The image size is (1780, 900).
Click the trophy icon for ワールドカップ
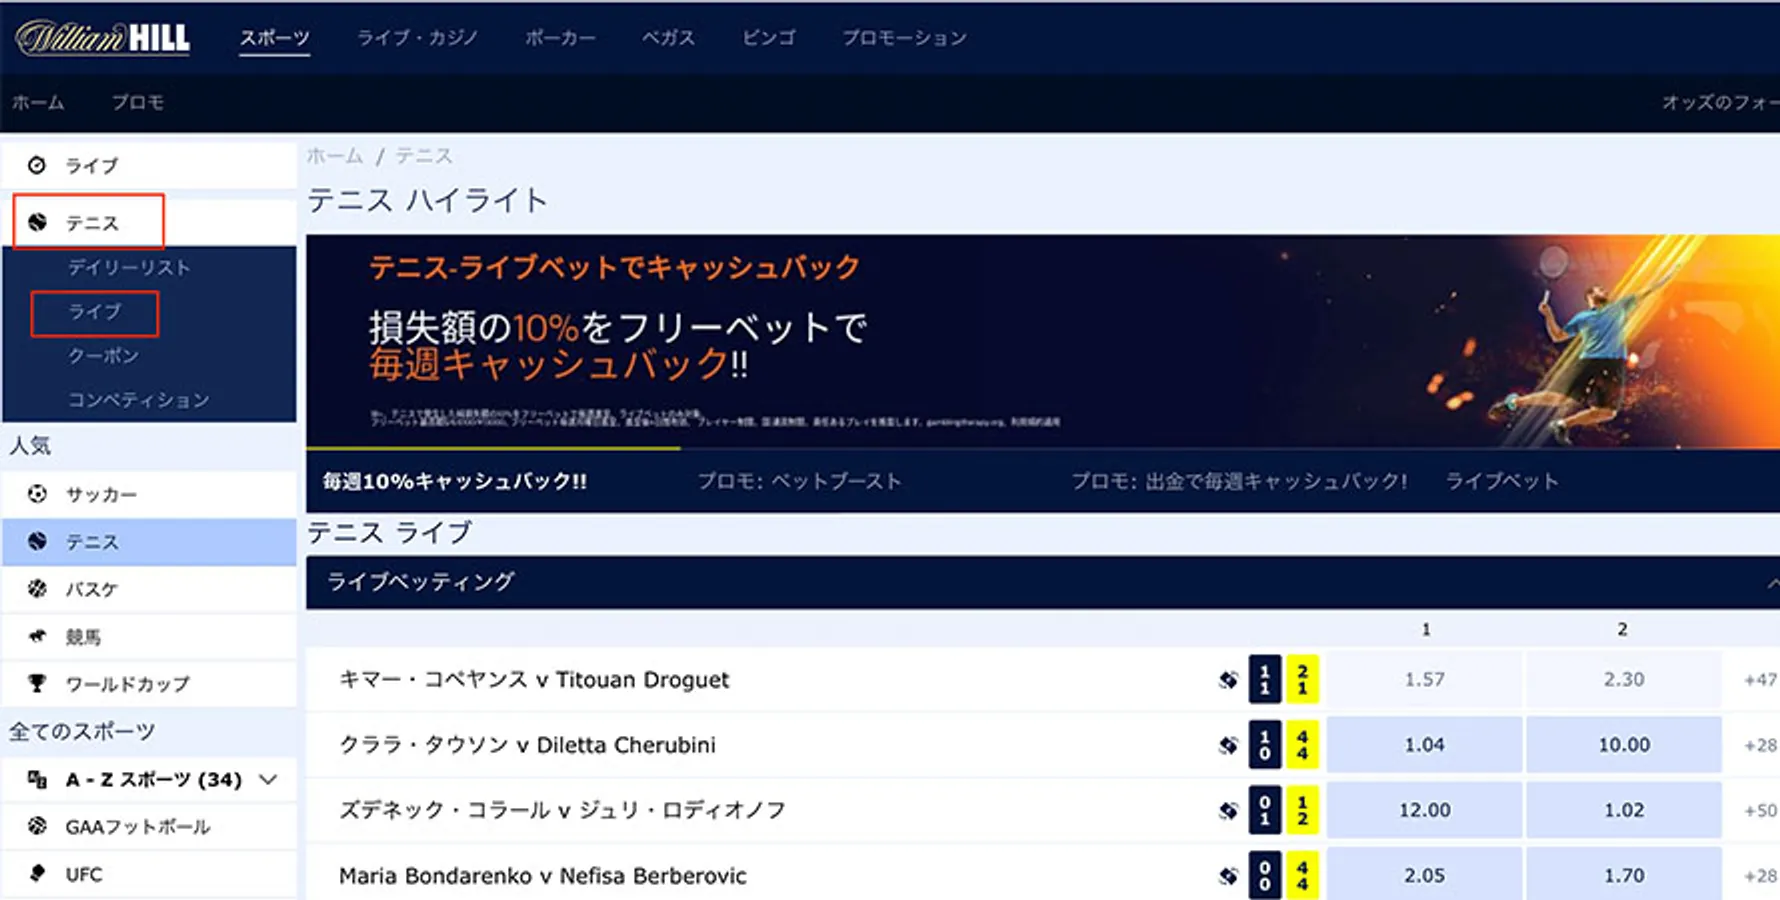pyautogui.click(x=37, y=684)
